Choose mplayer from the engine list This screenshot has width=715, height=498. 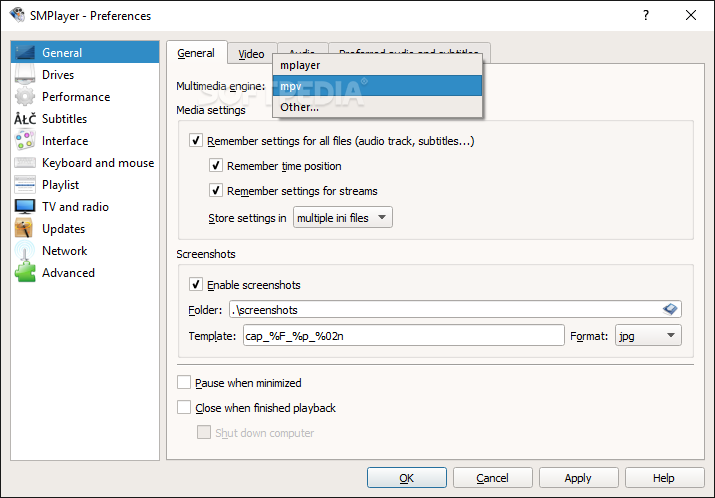point(377,65)
